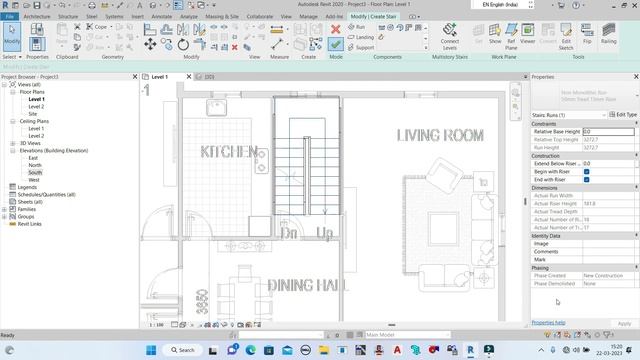The image size is (640, 360).
Task: Click the Flip stair tool
Action: [x=587, y=33]
